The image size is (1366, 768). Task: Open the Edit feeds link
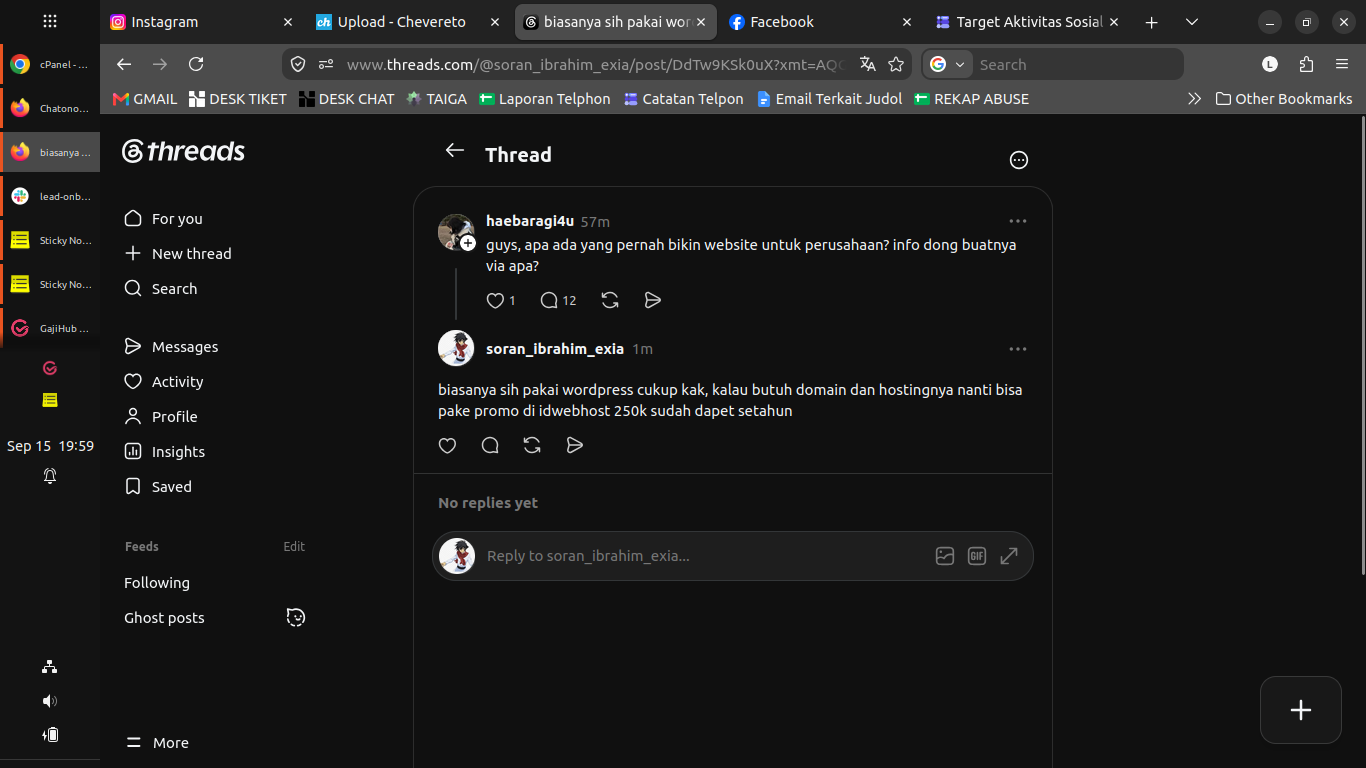coord(294,547)
